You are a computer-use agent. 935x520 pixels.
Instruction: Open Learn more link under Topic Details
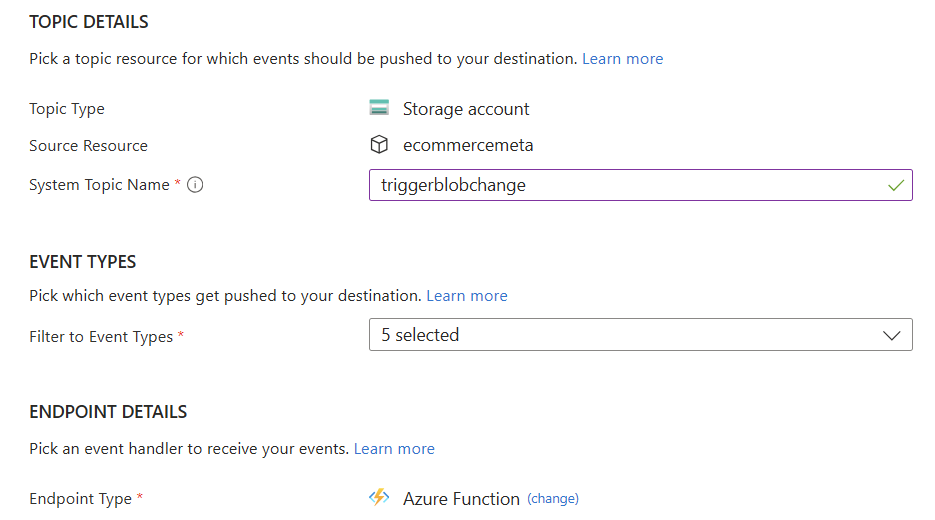(x=623, y=58)
